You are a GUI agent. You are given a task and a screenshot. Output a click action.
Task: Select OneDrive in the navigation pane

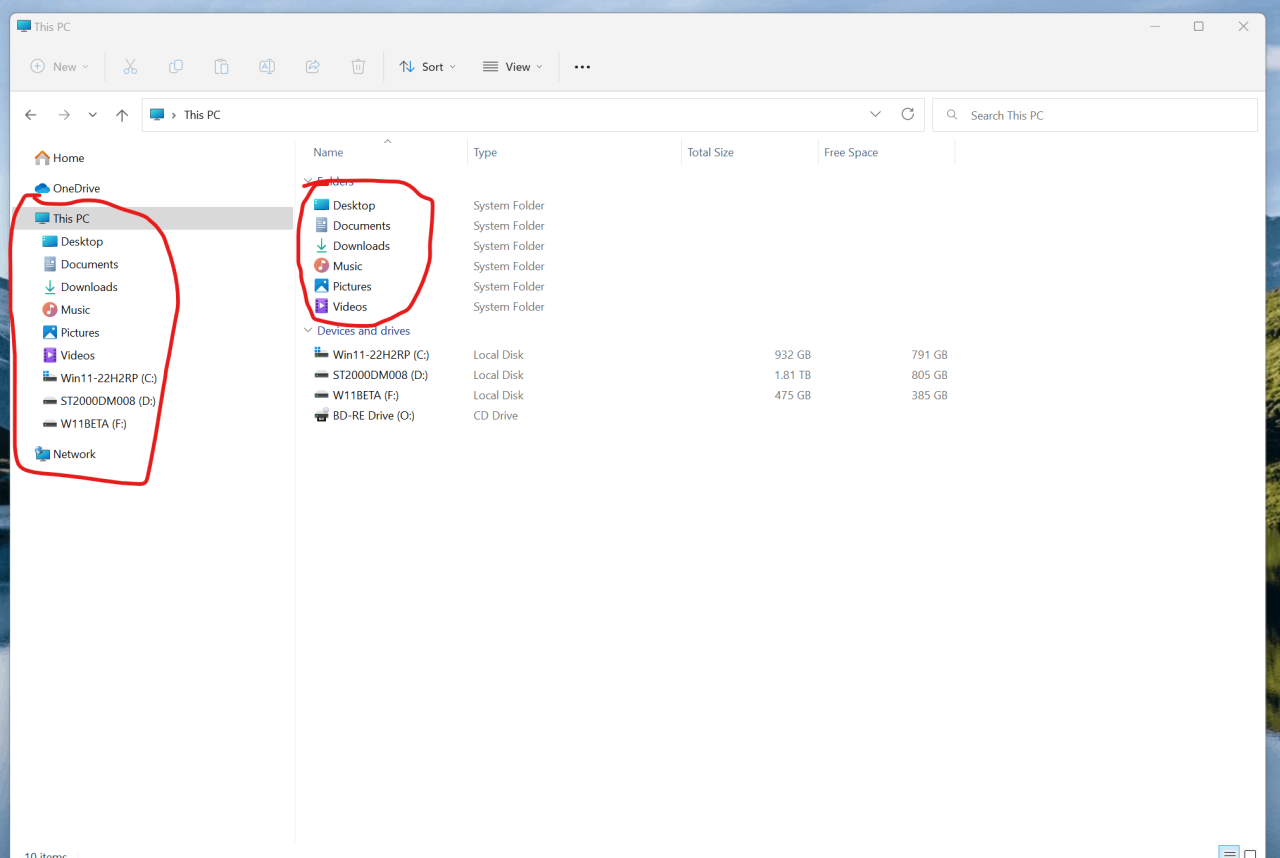(76, 188)
